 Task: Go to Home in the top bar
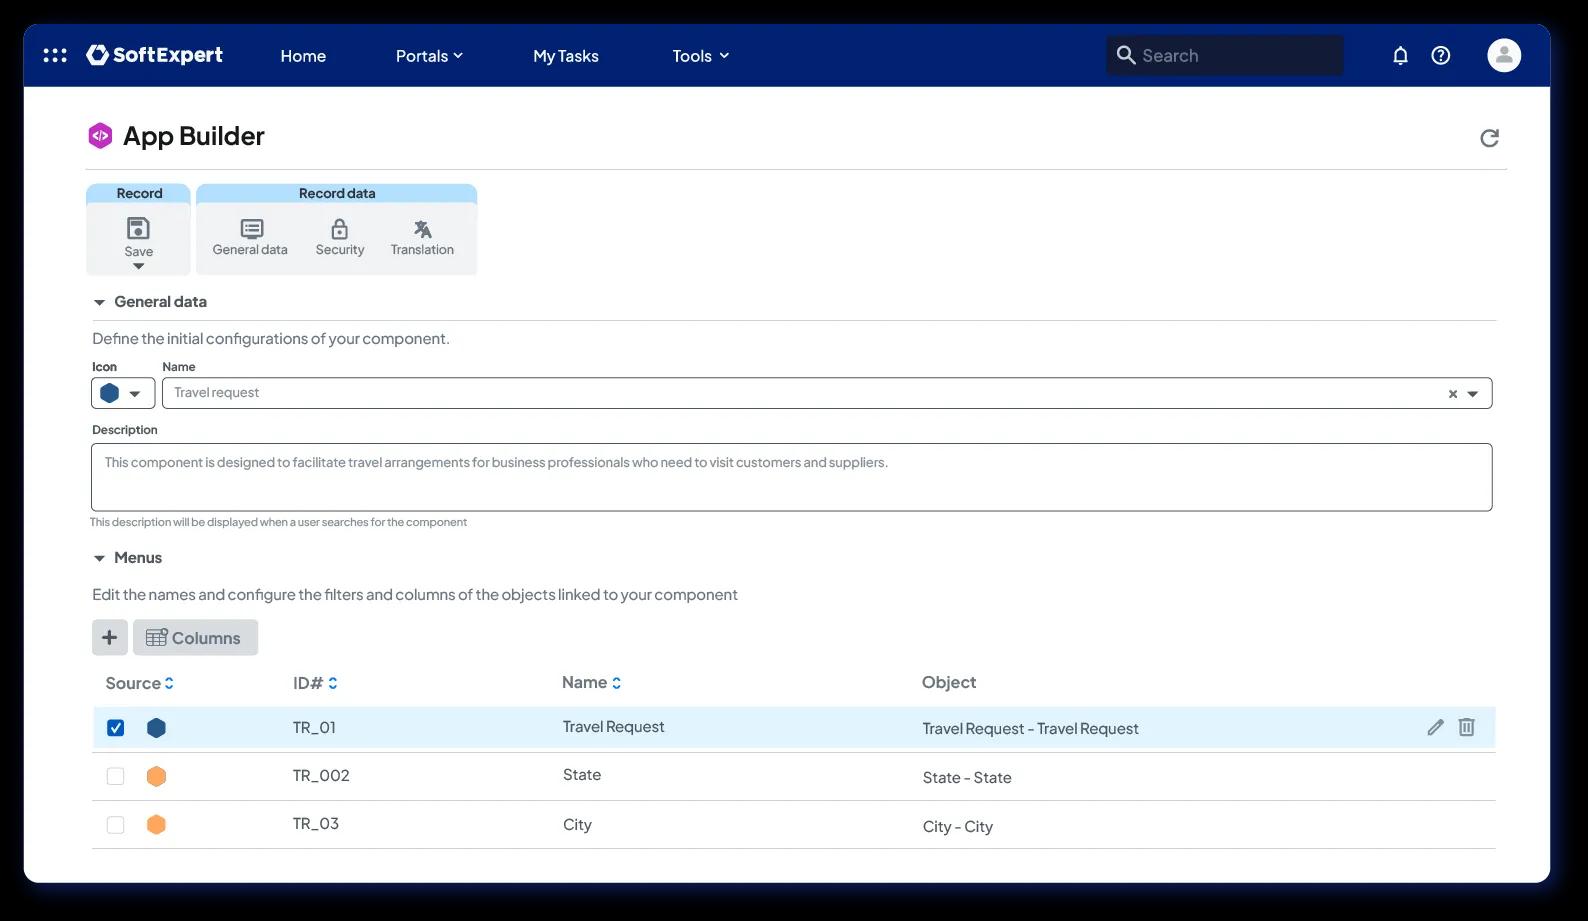point(303,56)
